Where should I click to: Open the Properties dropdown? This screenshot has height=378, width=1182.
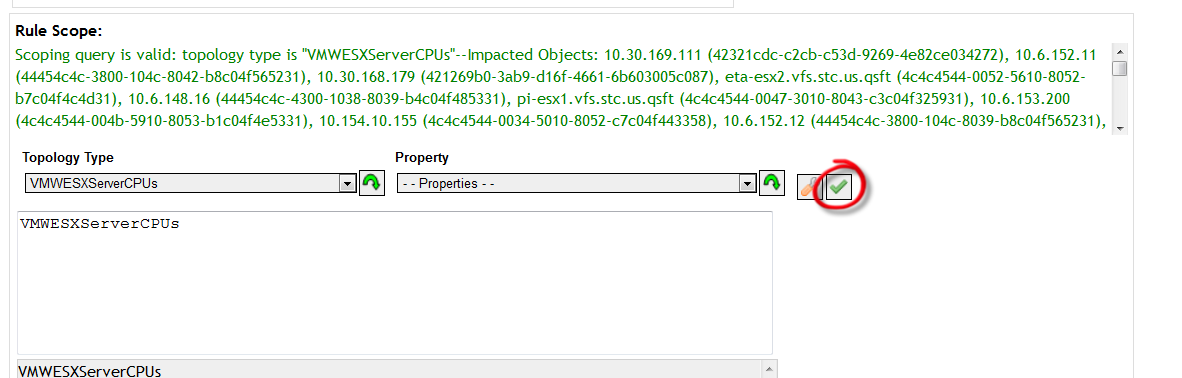(576, 183)
